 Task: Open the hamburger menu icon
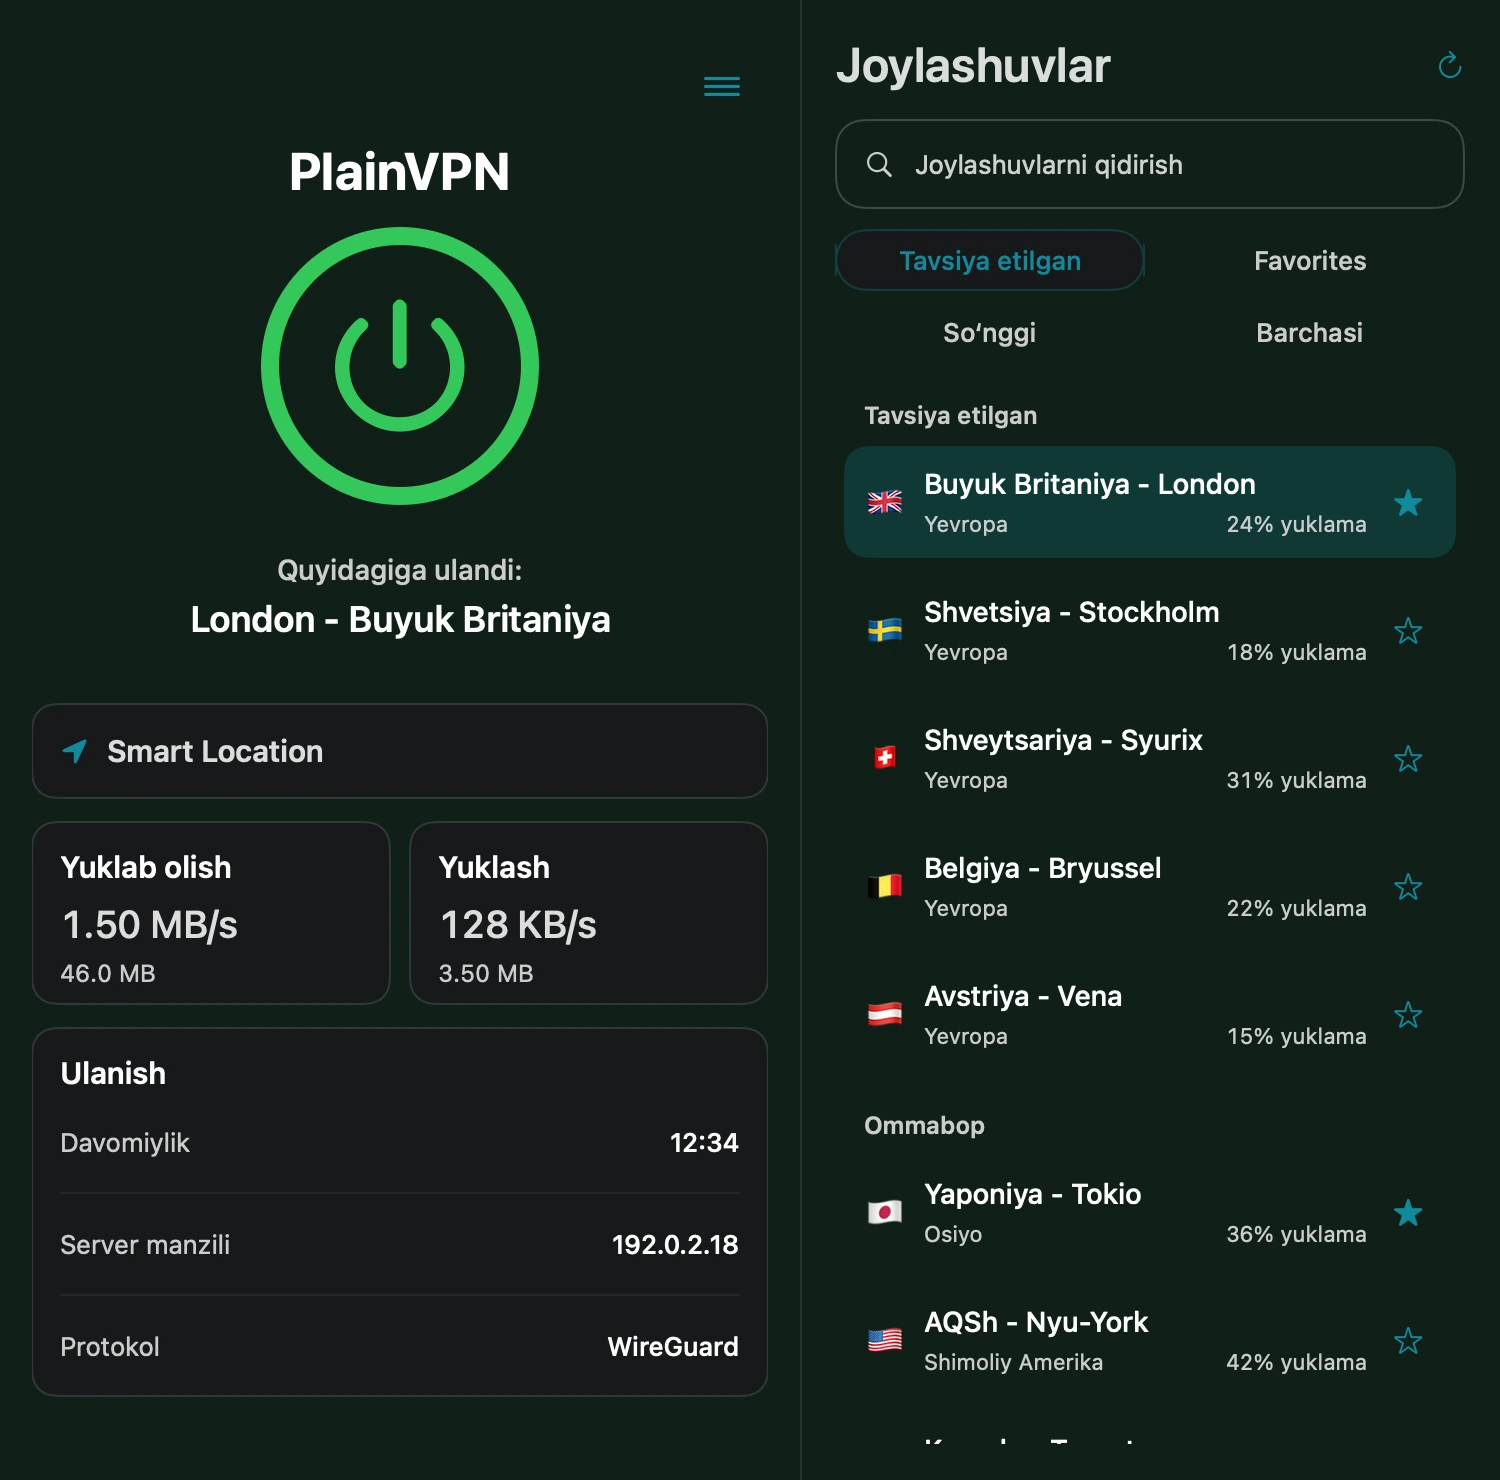722,87
